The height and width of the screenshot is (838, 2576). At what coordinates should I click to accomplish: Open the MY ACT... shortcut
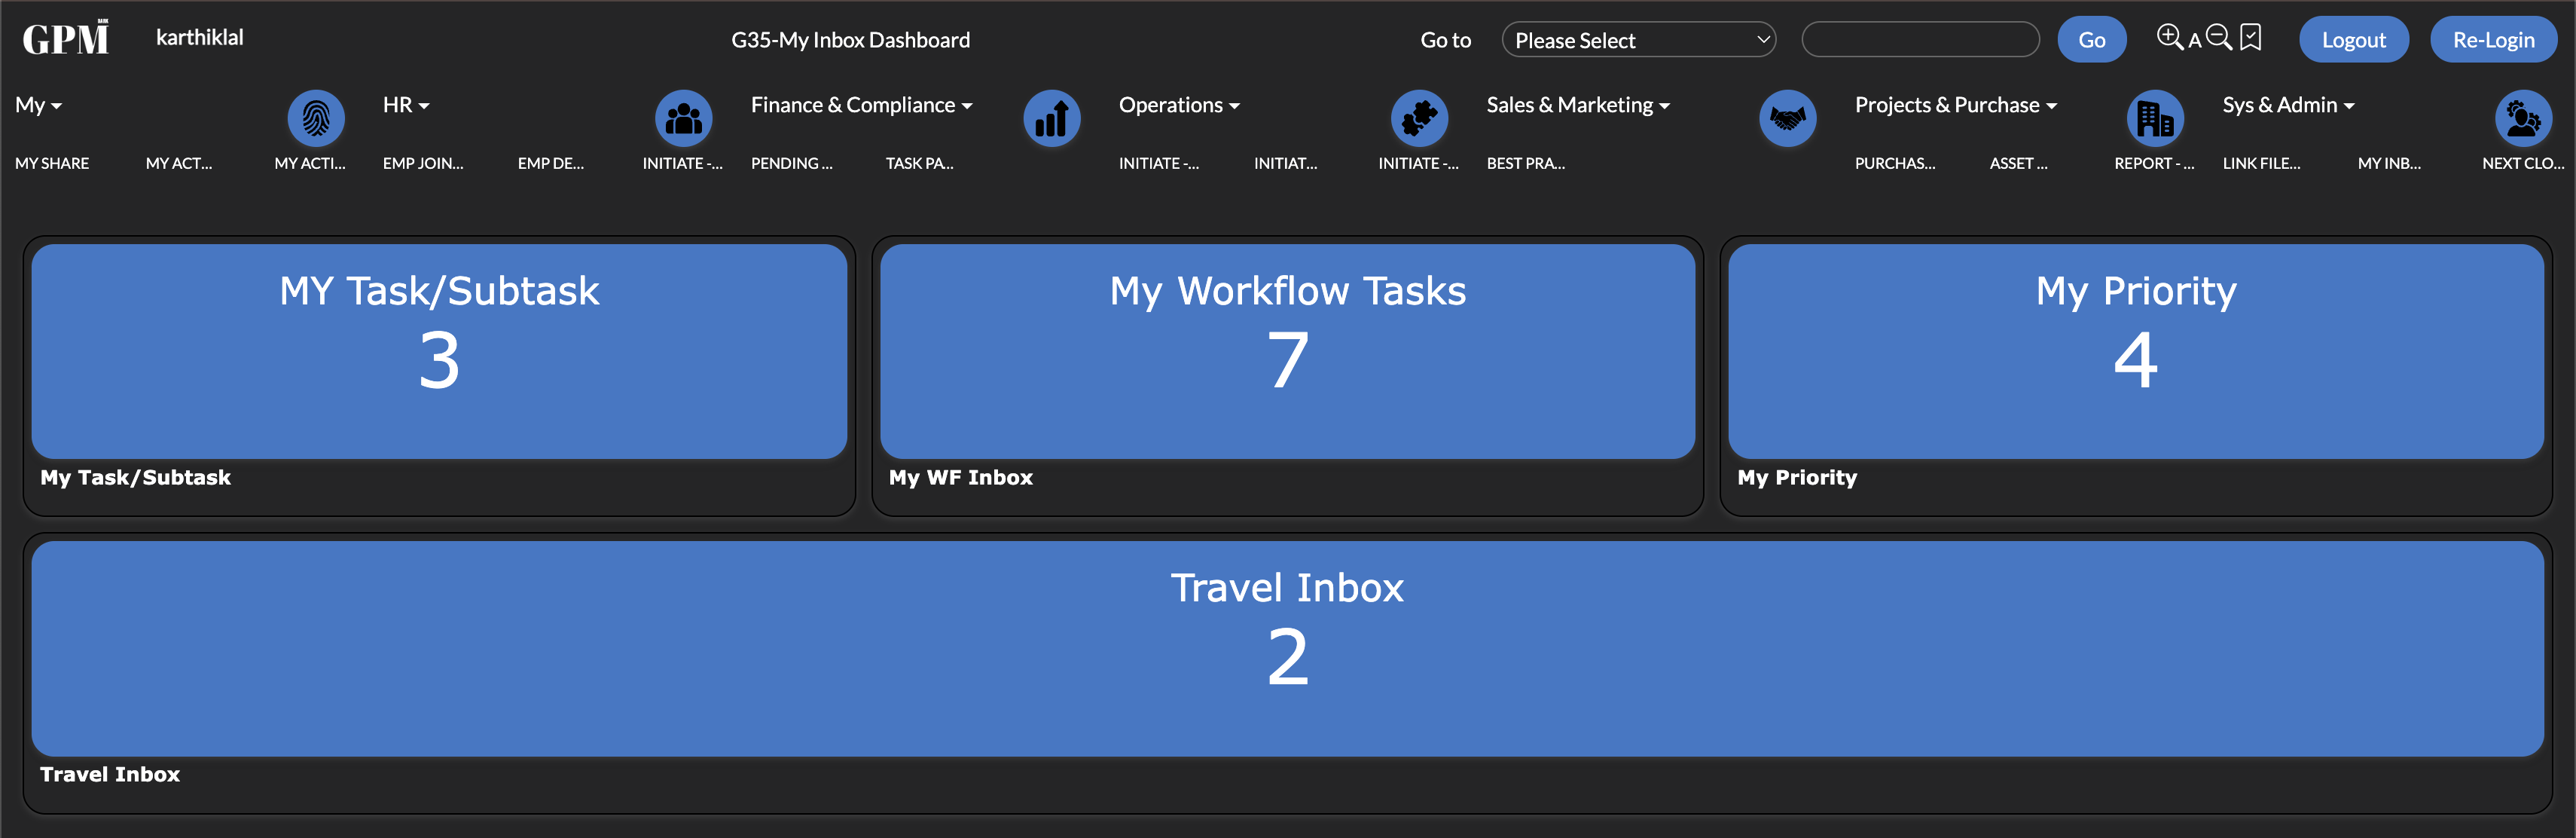pos(179,163)
